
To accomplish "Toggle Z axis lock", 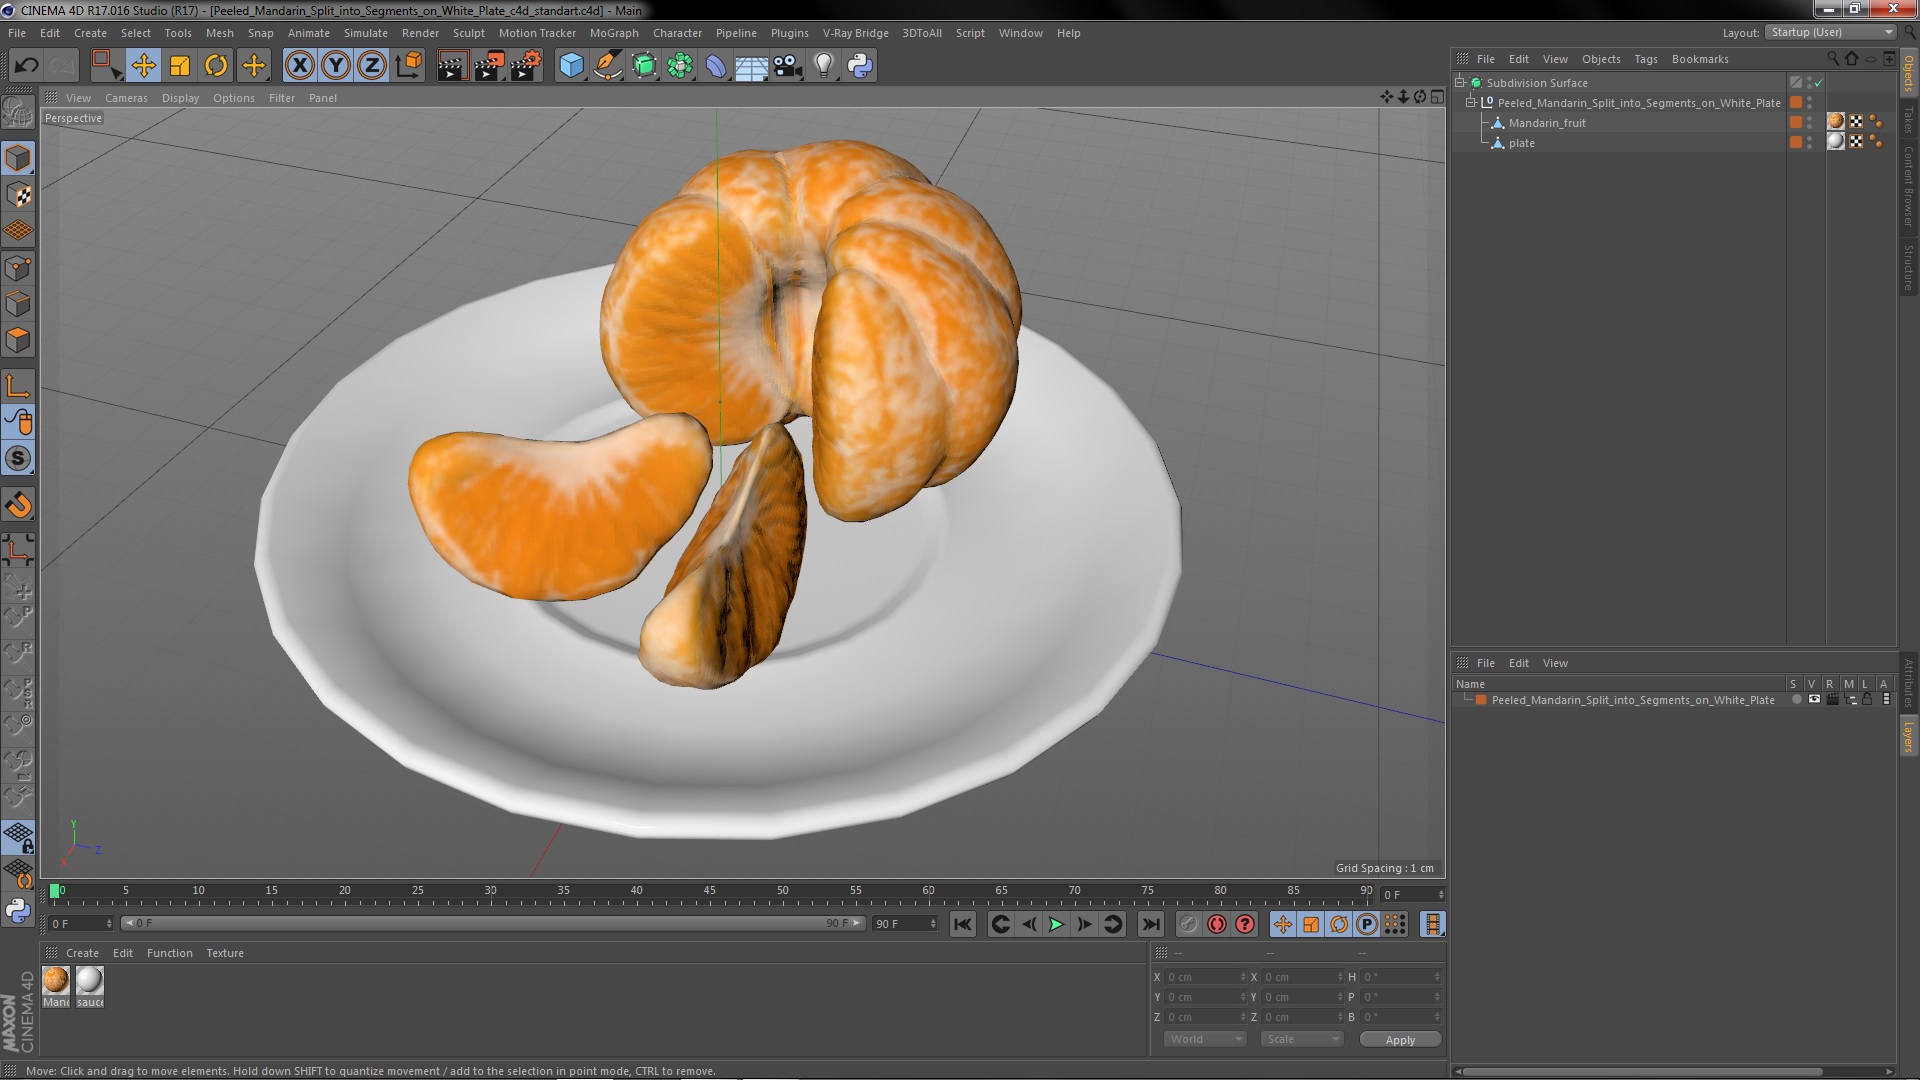I will coord(372,66).
